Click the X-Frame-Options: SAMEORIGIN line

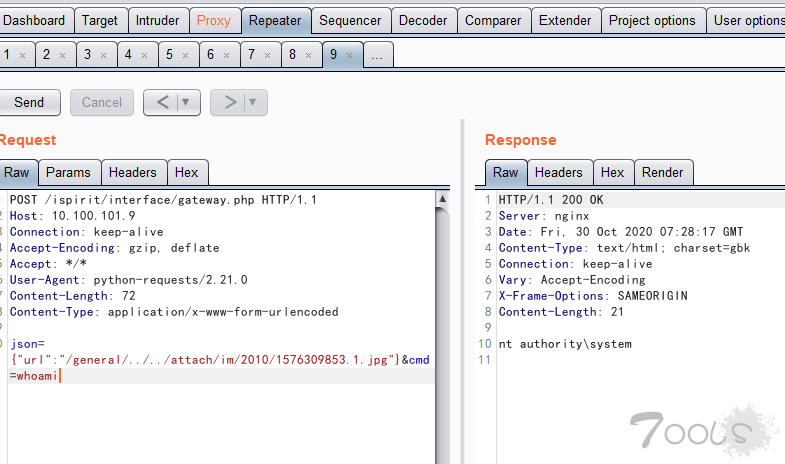click(593, 296)
